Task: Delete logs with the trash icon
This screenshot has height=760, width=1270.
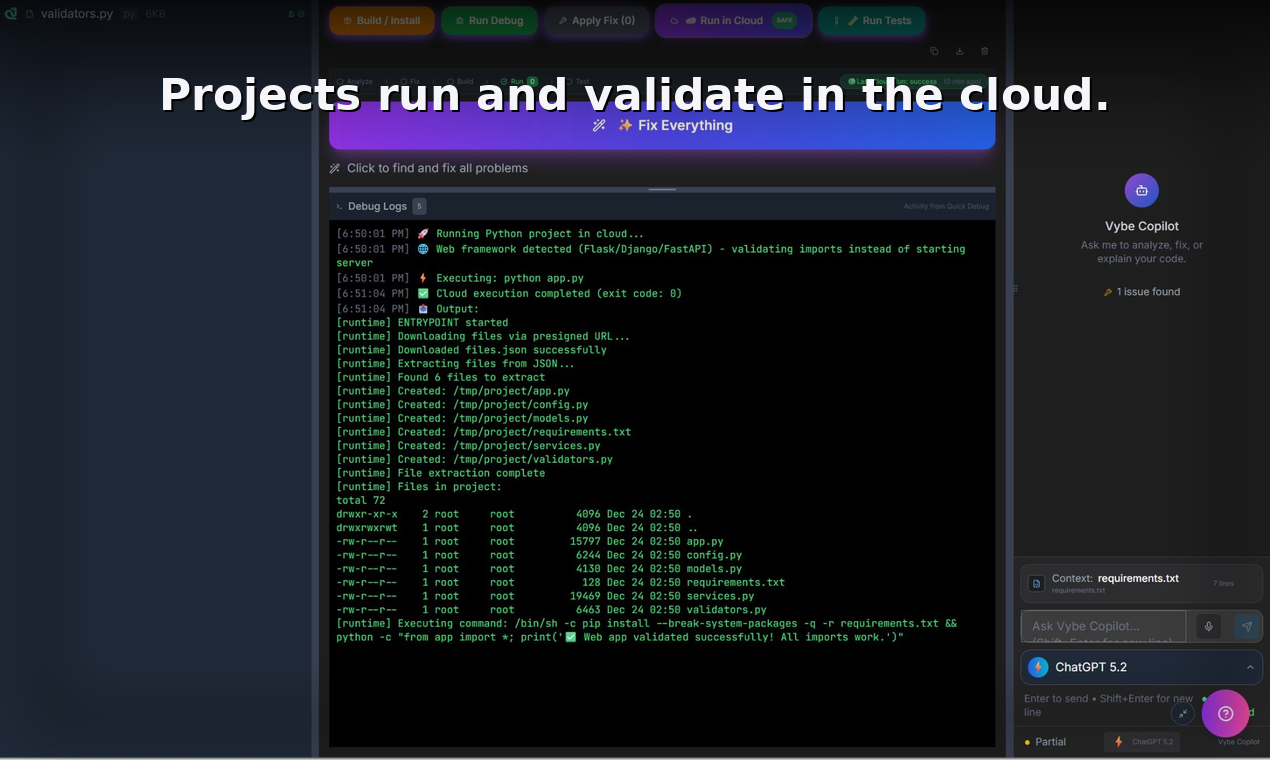Action: click(984, 51)
